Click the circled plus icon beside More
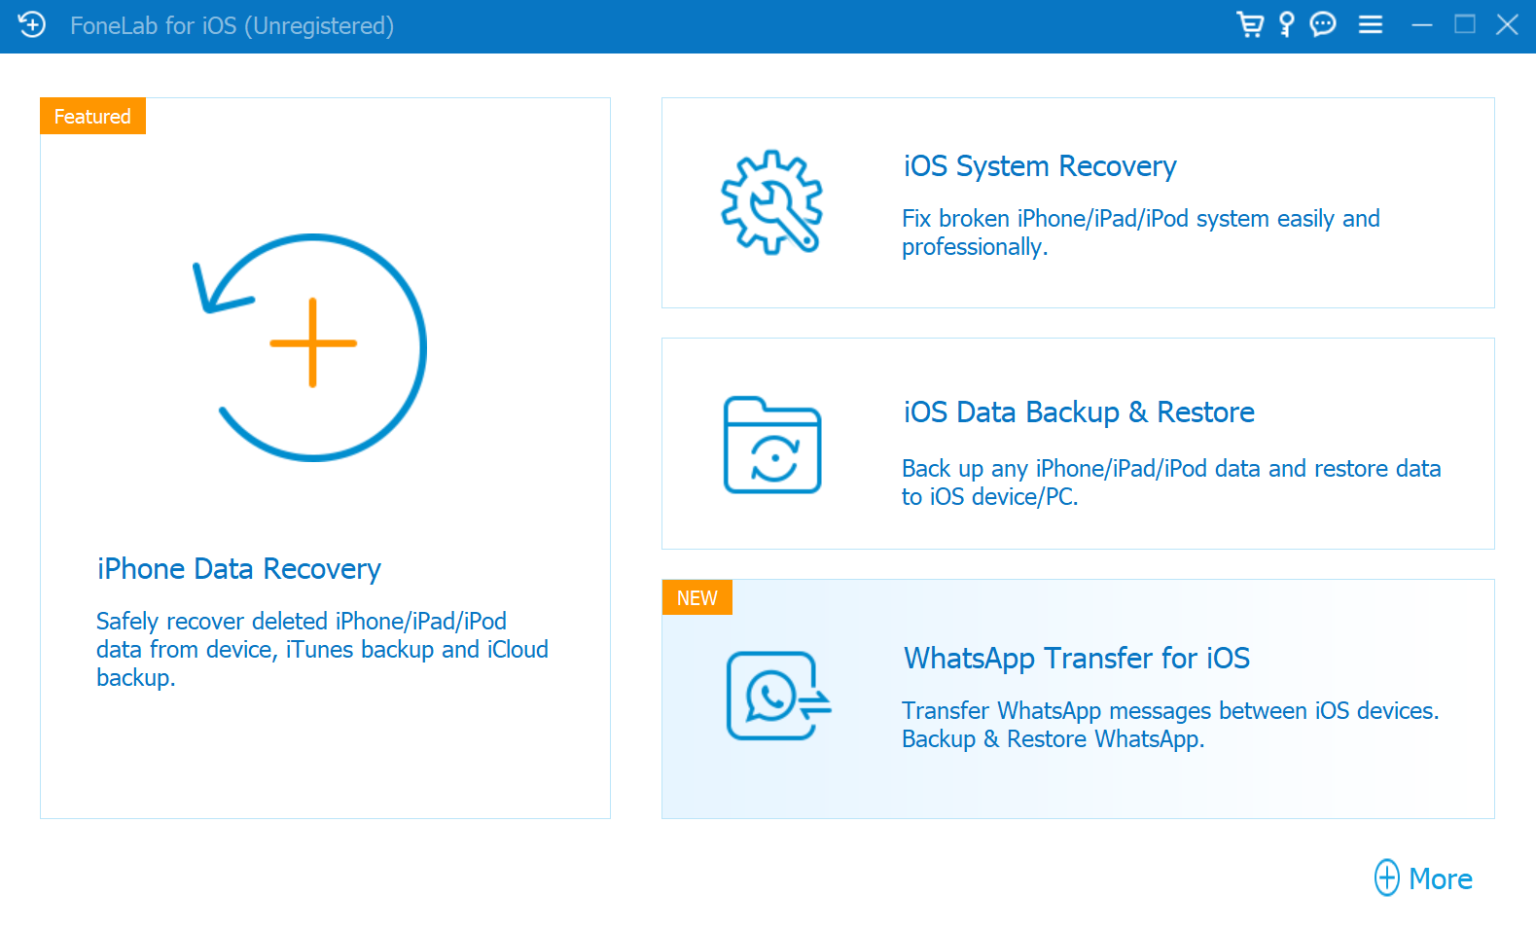The image size is (1536, 931). [1386, 878]
